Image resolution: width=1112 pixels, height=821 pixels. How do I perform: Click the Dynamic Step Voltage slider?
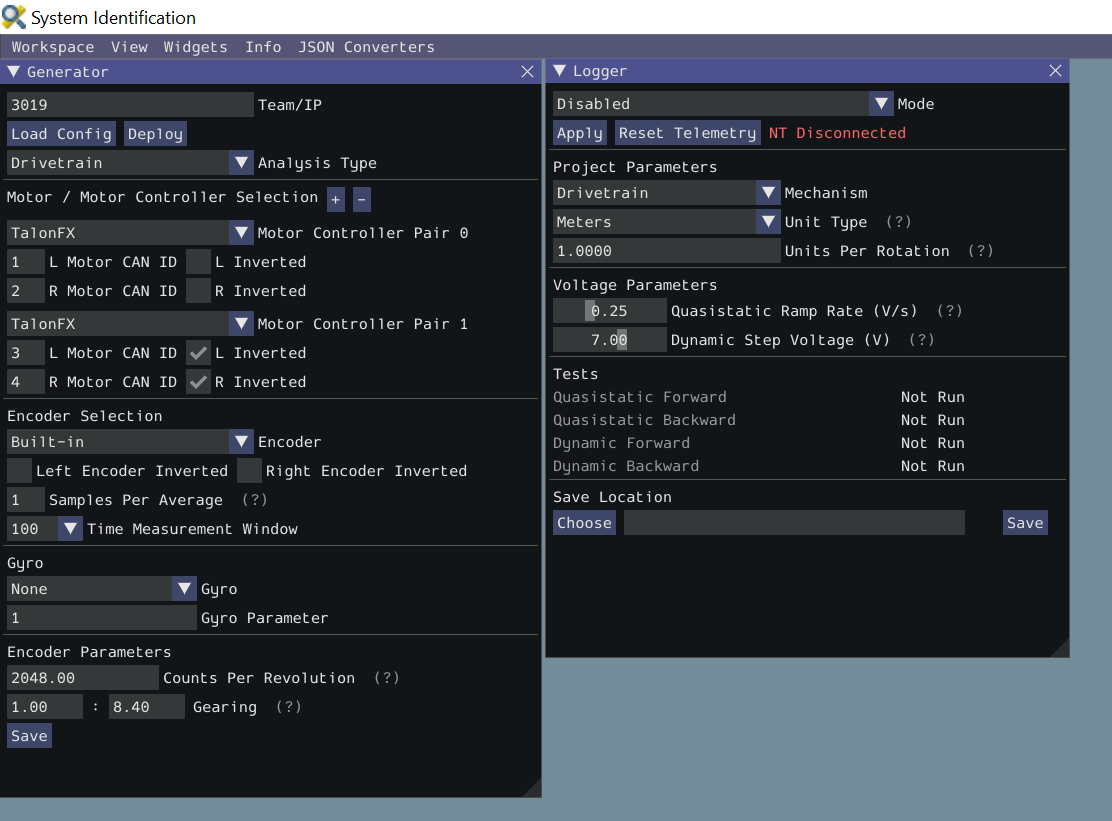610,340
